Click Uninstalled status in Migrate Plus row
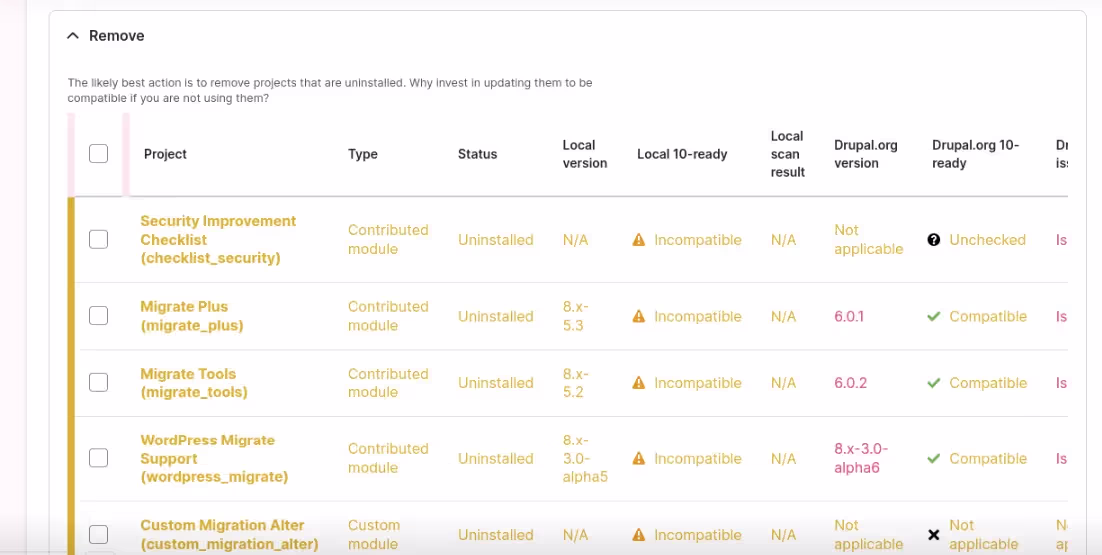The image size is (1102, 555). [x=495, y=316]
